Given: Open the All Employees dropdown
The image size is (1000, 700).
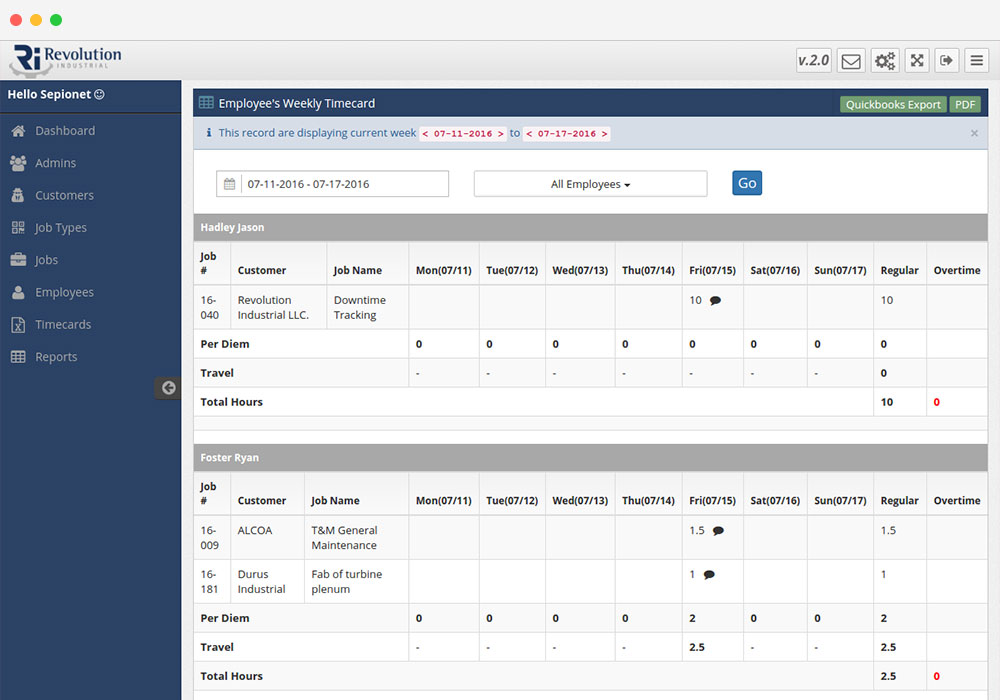Looking at the screenshot, I should (589, 183).
